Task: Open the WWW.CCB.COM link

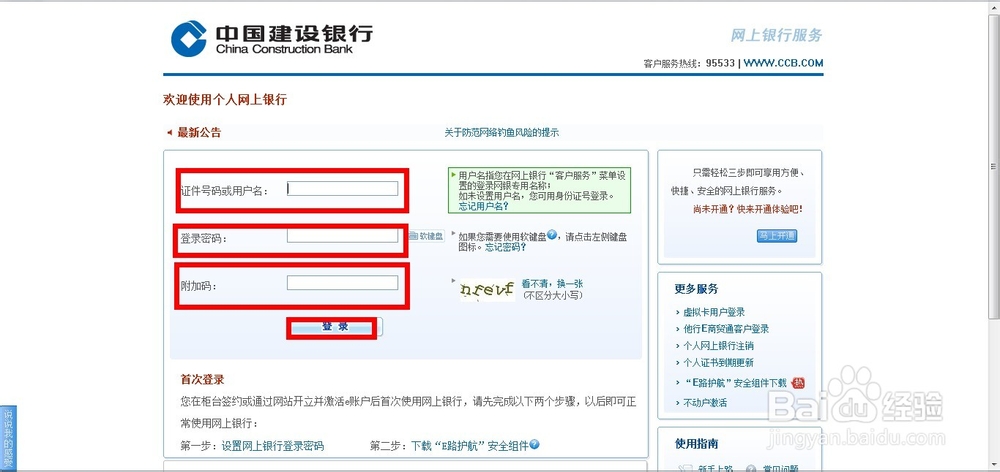Action: pos(783,63)
